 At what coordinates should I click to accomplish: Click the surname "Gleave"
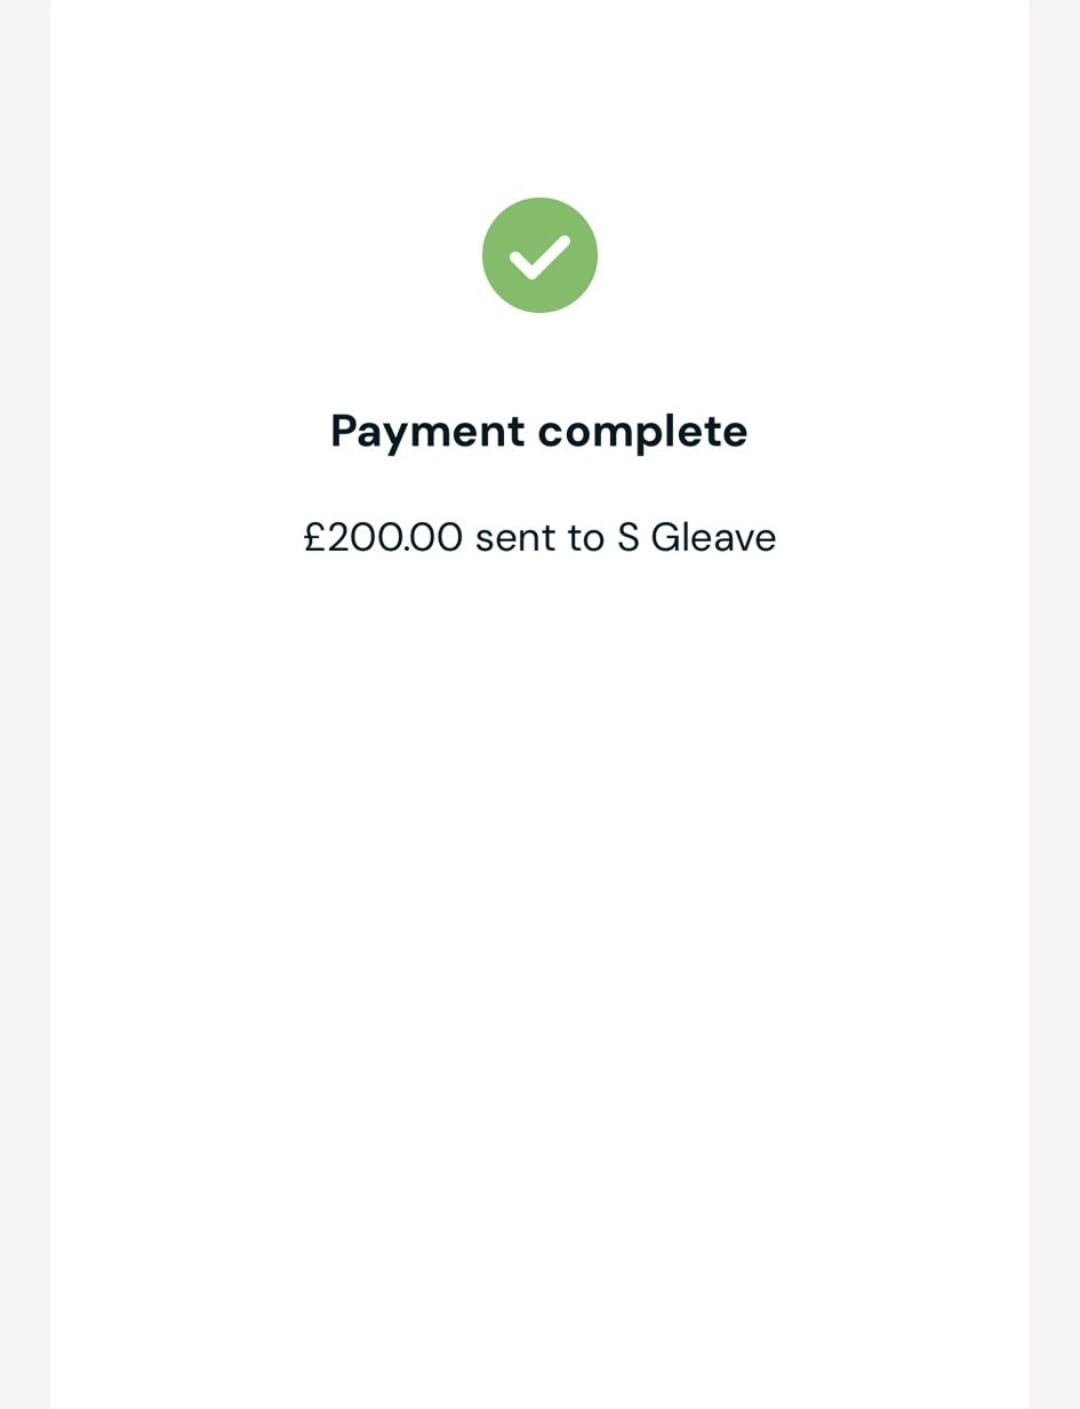pyautogui.click(x=713, y=538)
